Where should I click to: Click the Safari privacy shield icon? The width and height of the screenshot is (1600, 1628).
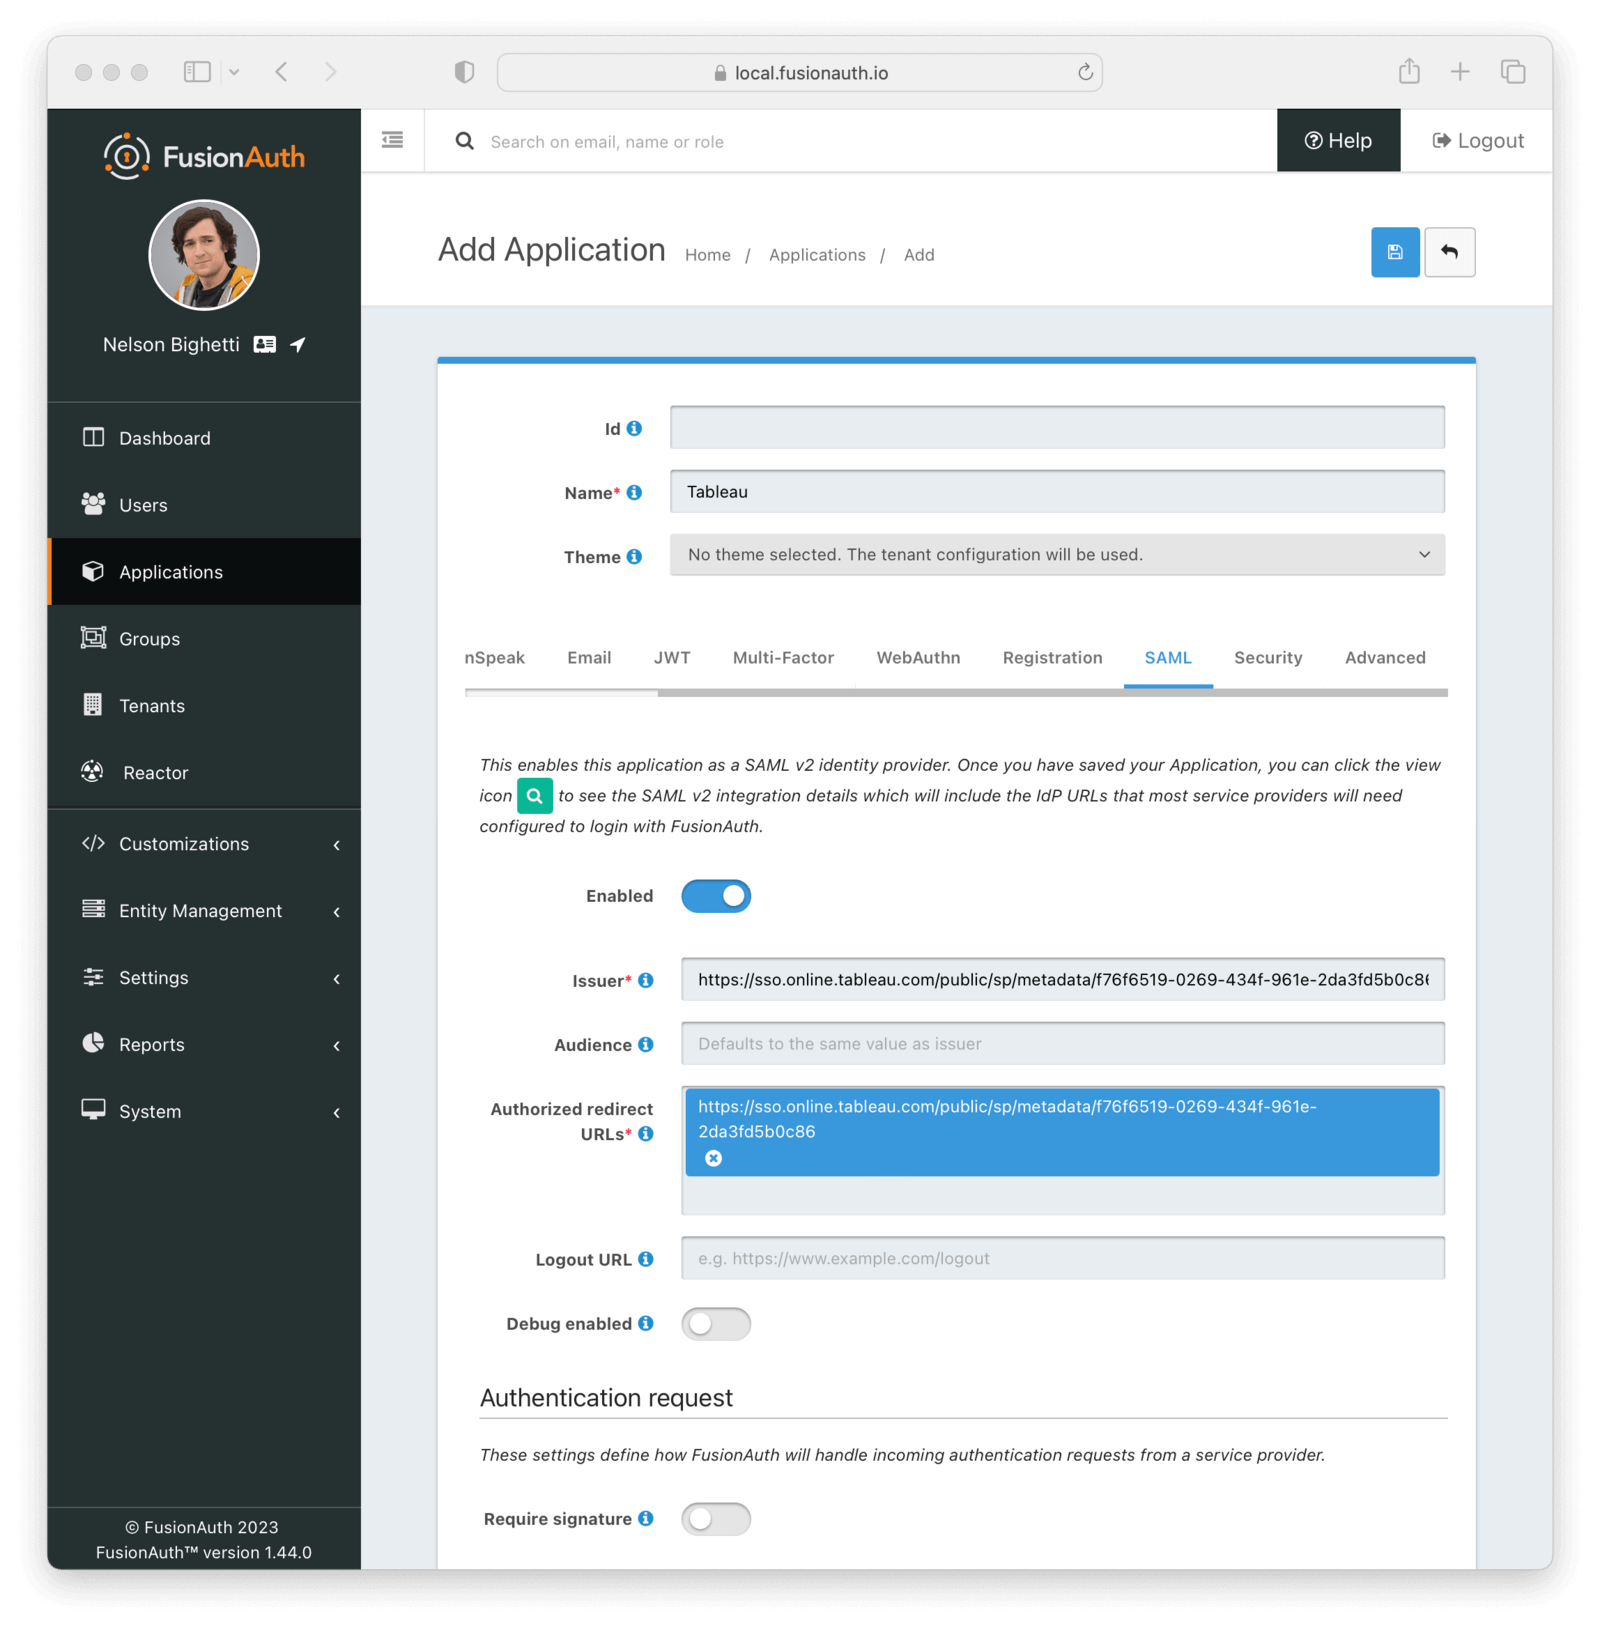[464, 72]
